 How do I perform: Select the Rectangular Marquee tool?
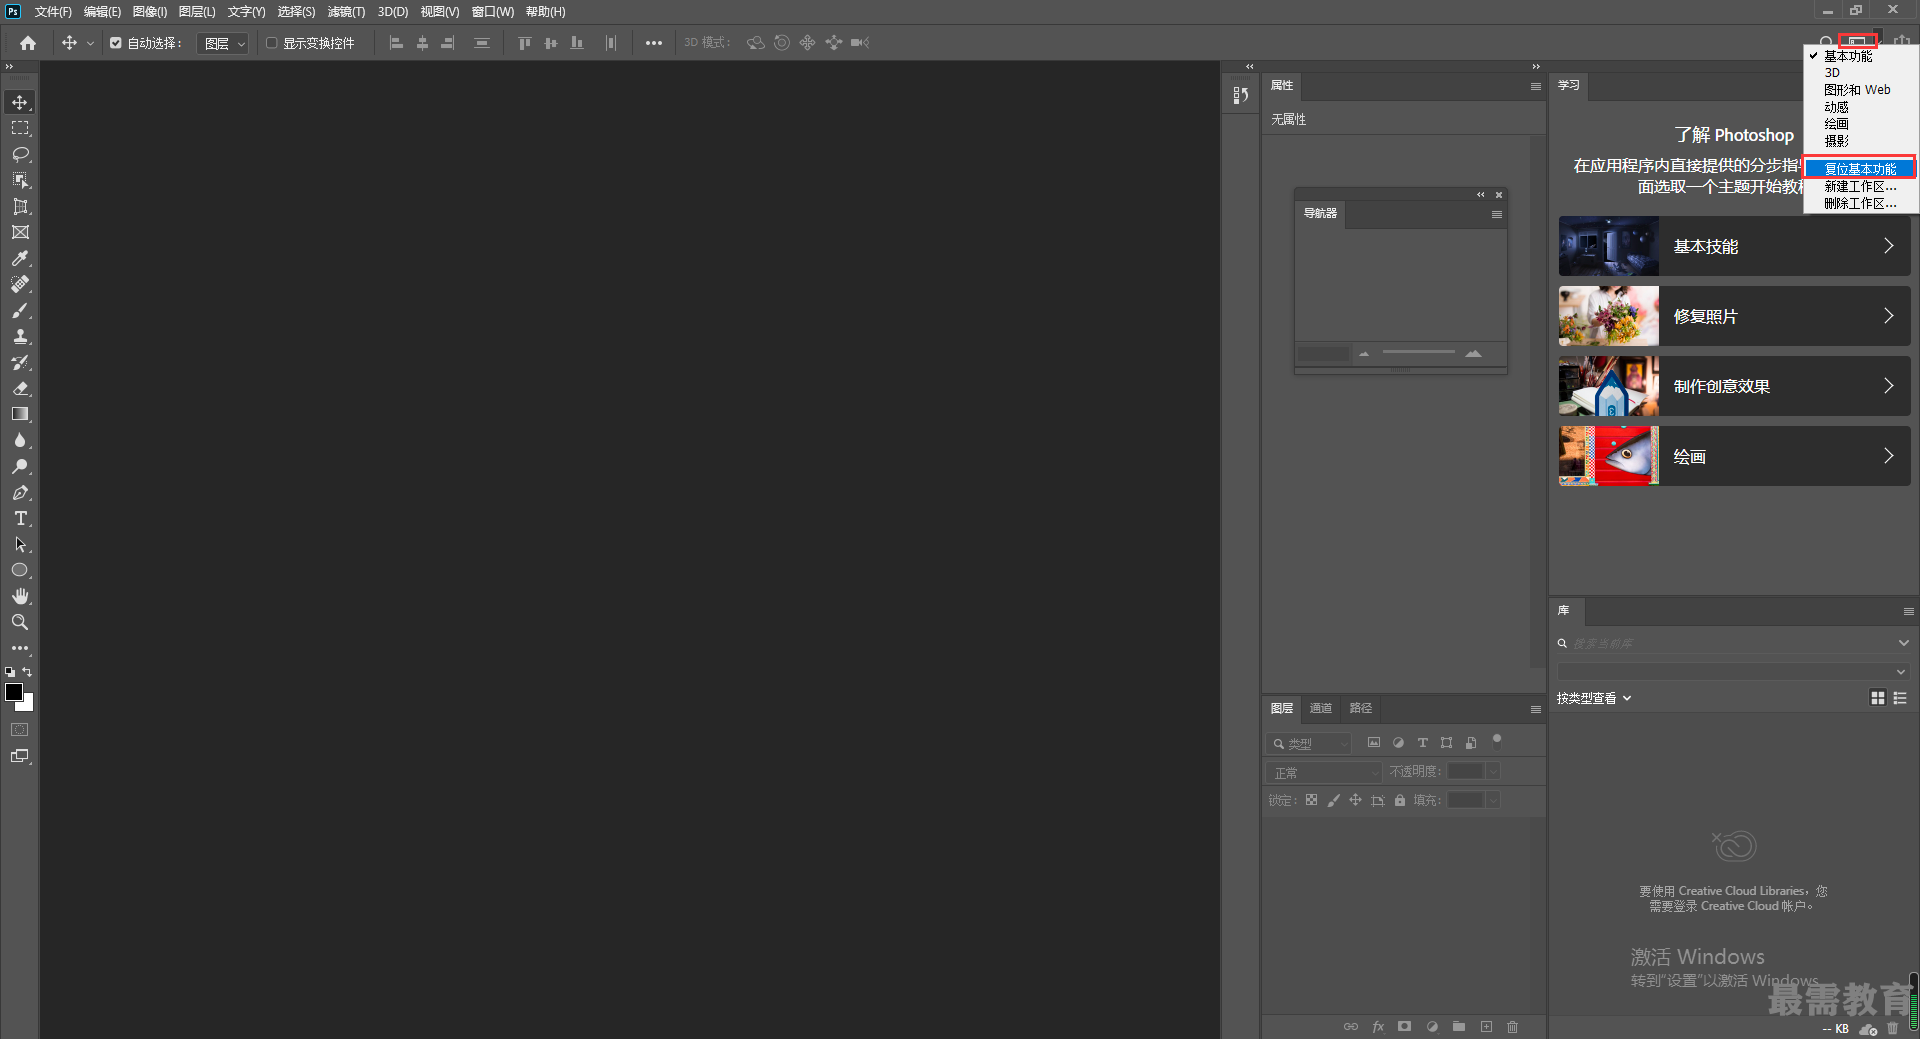pyautogui.click(x=20, y=128)
